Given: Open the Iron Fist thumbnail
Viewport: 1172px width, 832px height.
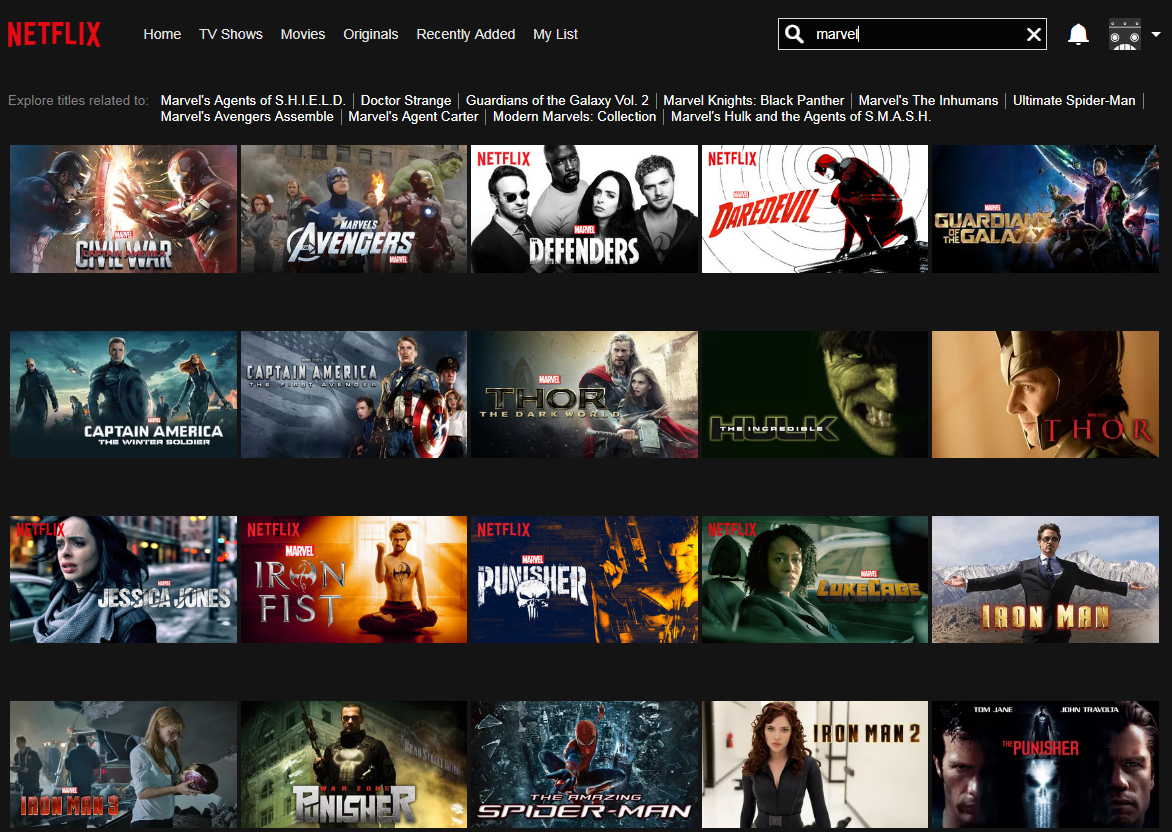Looking at the screenshot, I should [354, 579].
